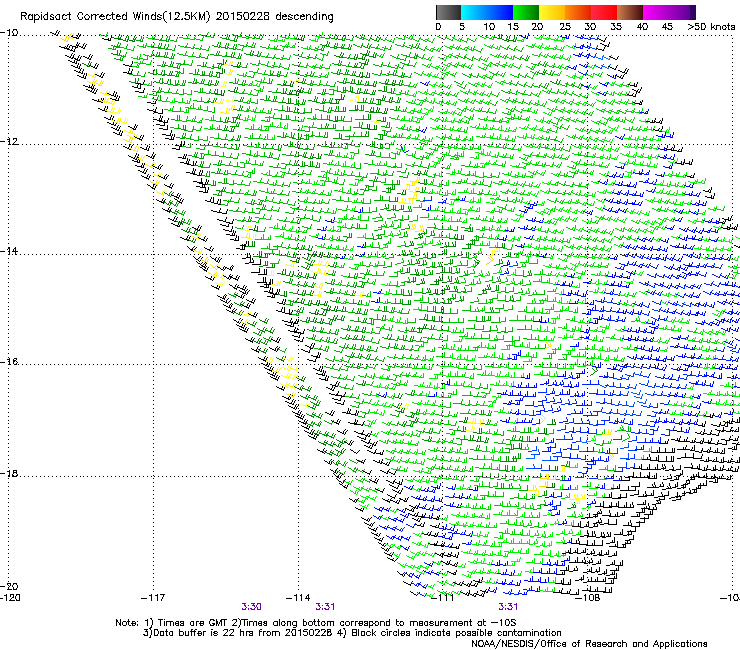Click the title text 'Rapidscat Corrected Winds(12.5KM)'

click(115, 17)
